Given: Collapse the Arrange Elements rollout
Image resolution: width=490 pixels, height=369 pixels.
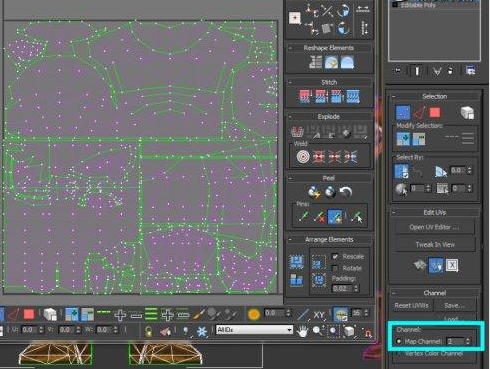Looking at the screenshot, I should (x=290, y=240).
